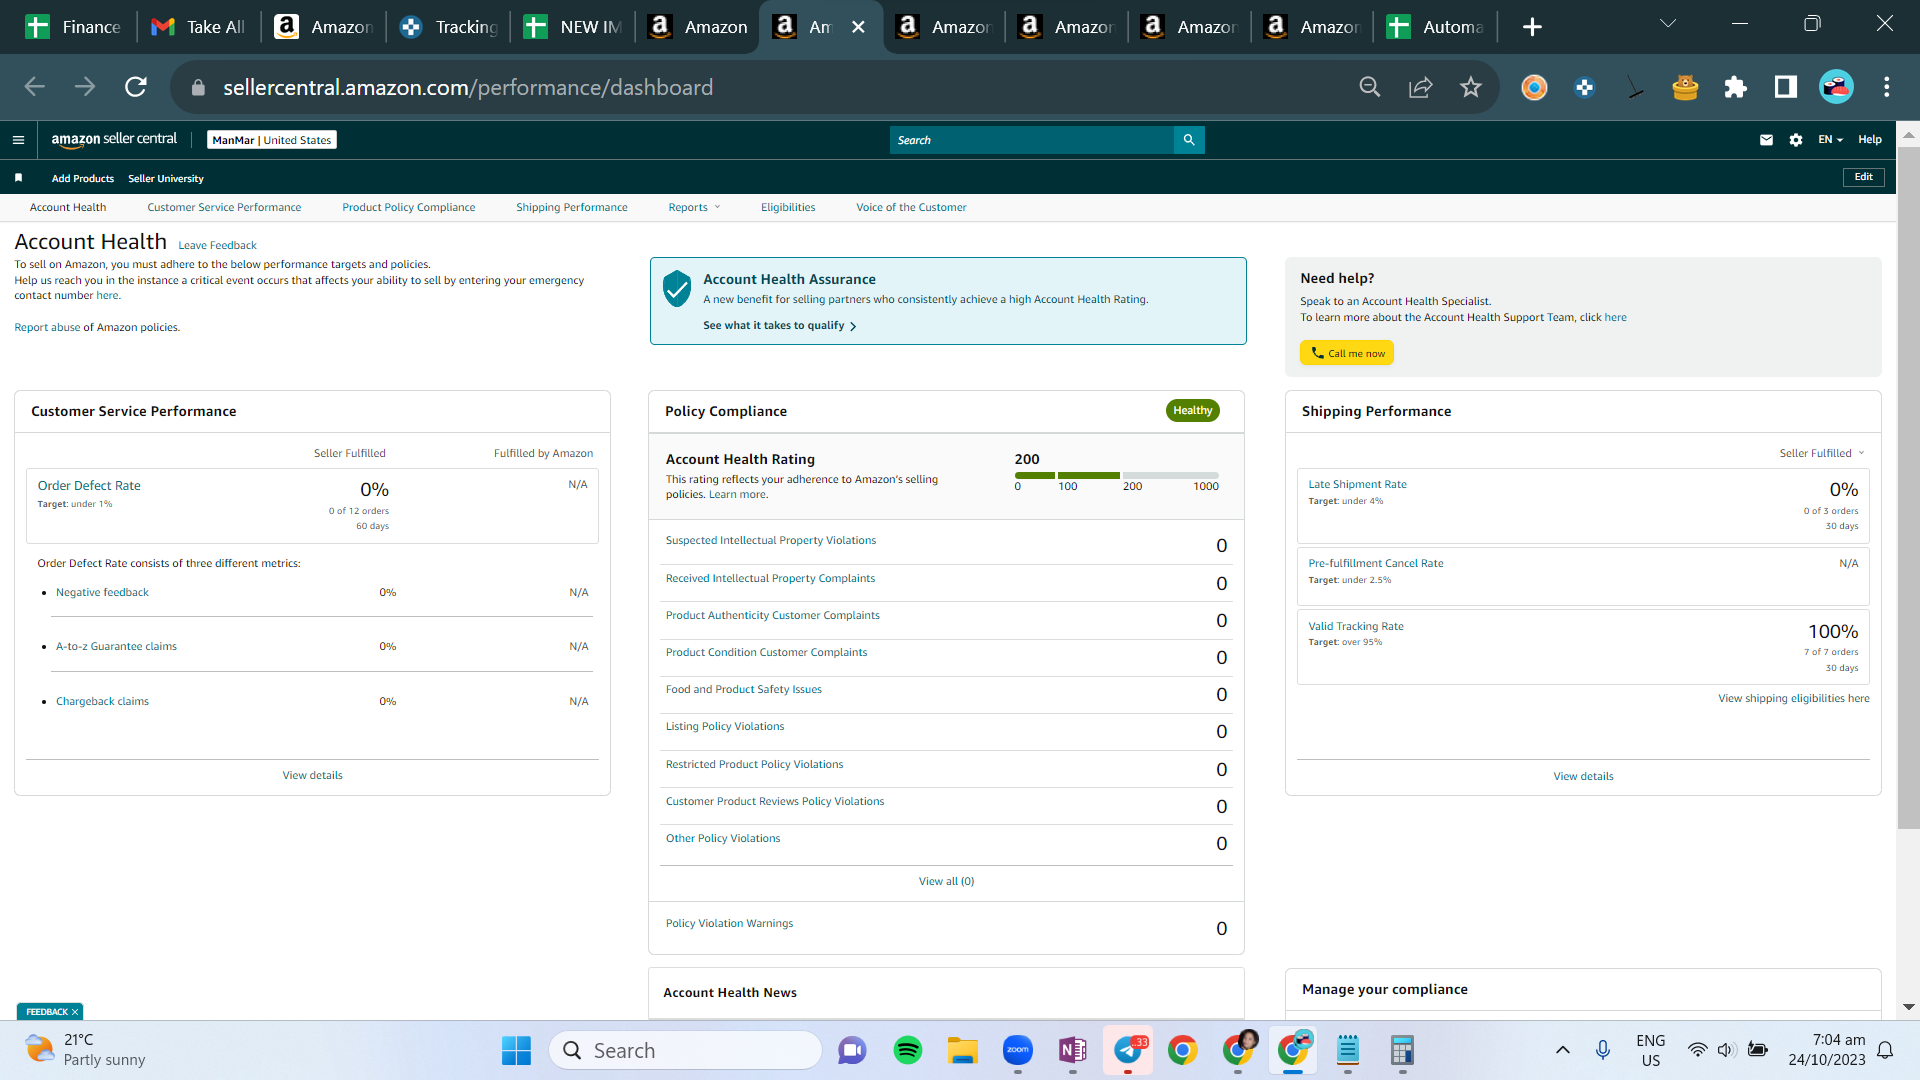Image resolution: width=1920 pixels, height=1080 pixels.
Task: Click the browser zoom magnifier icon
Action: (x=1370, y=87)
